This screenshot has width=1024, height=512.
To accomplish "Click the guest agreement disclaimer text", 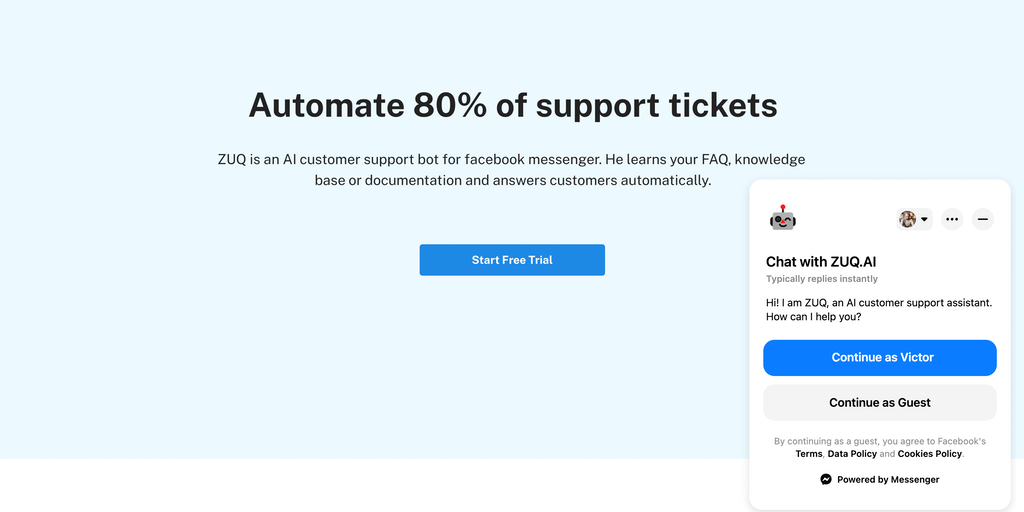I will click(880, 441).
